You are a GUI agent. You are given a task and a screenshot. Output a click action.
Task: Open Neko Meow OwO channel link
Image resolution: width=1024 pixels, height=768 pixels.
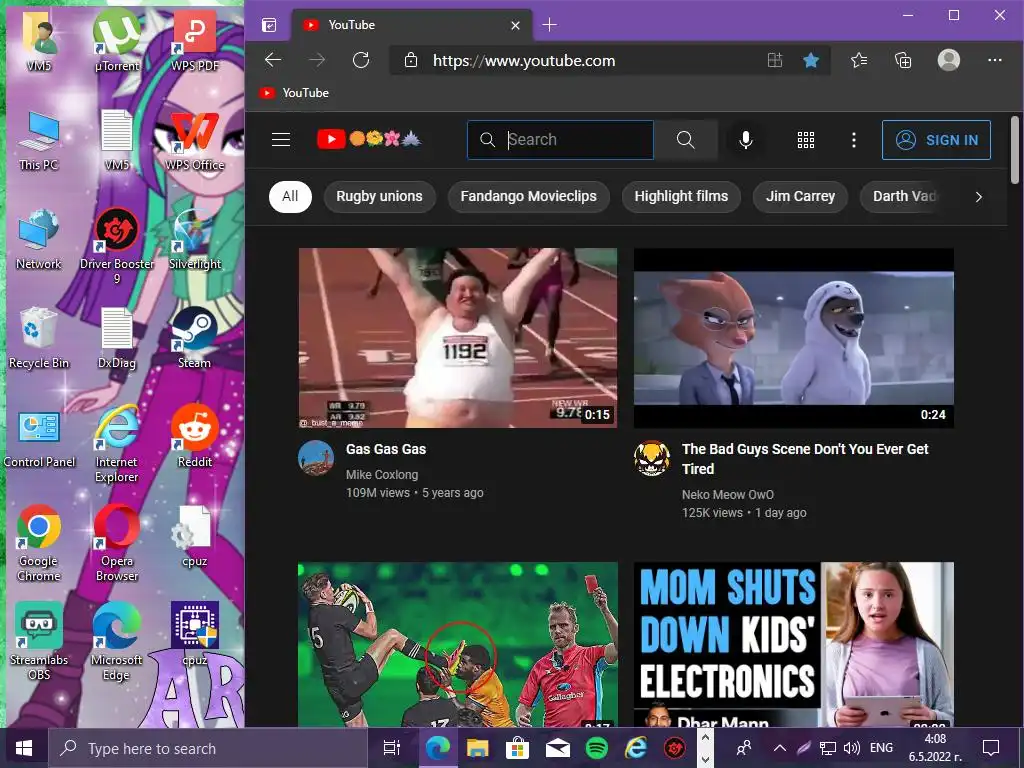pyautogui.click(x=728, y=494)
